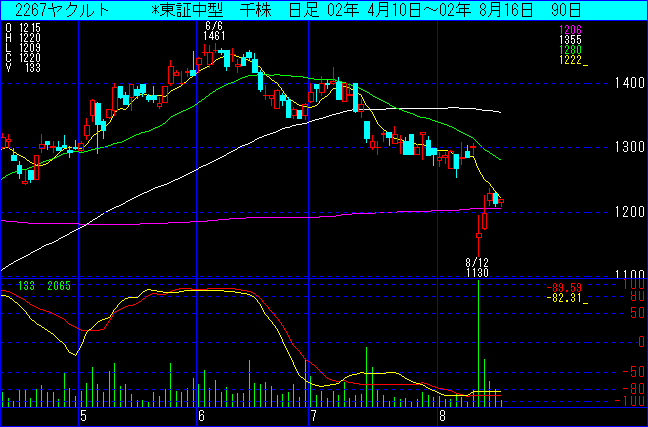The height and width of the screenshot is (427, 648).
Task: Click the 1200 price axis label
Action: point(628,212)
